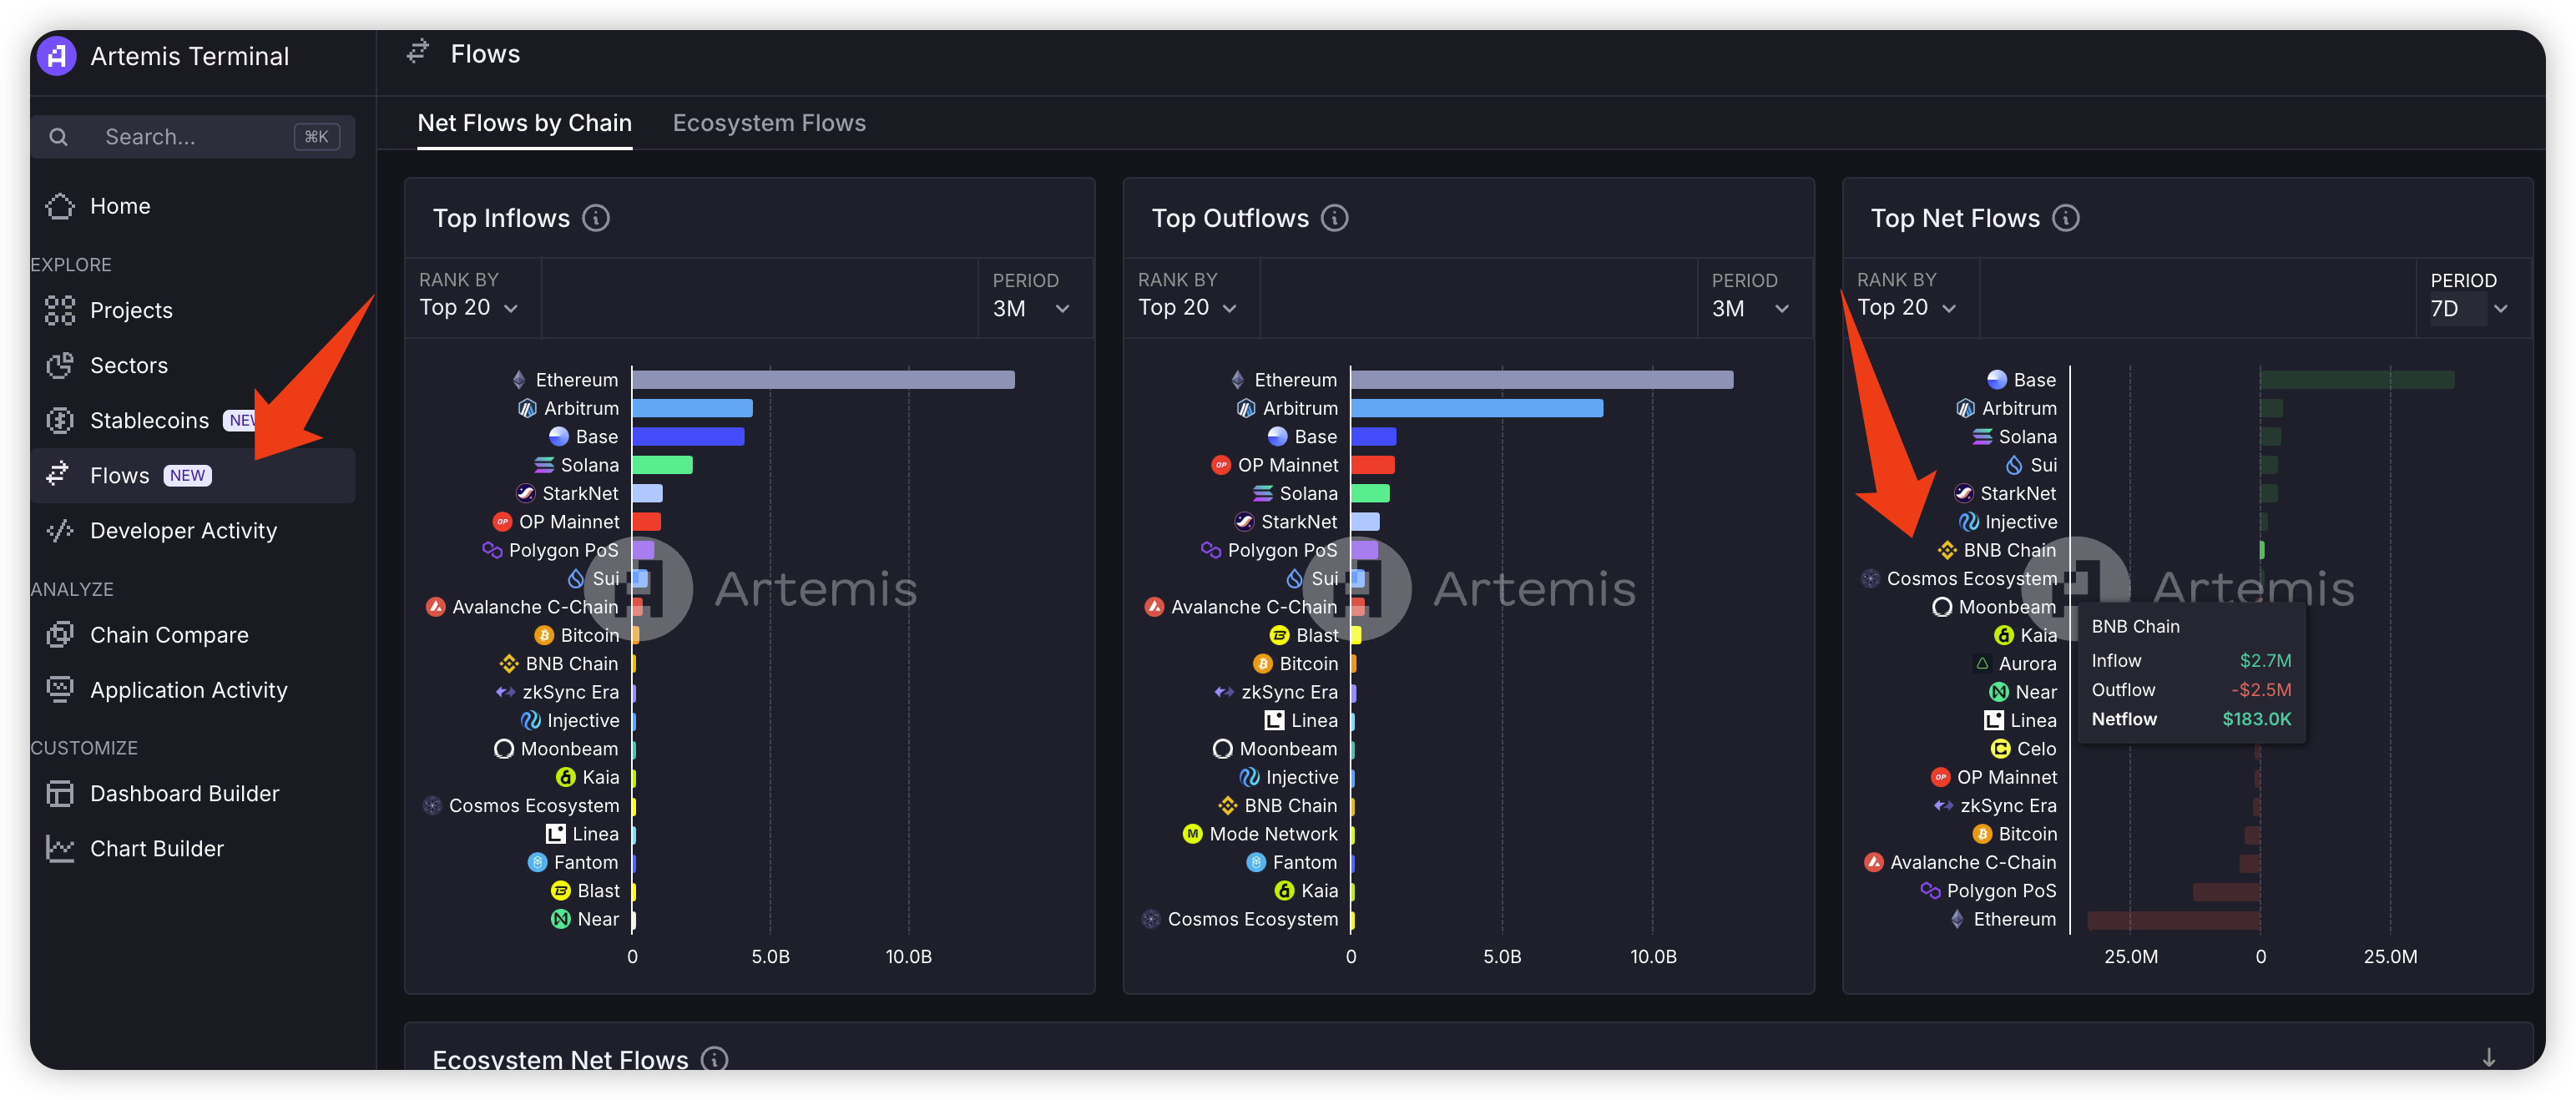The height and width of the screenshot is (1100, 2576).
Task: Switch to the Ecosystem Flows tab
Action: coord(769,123)
